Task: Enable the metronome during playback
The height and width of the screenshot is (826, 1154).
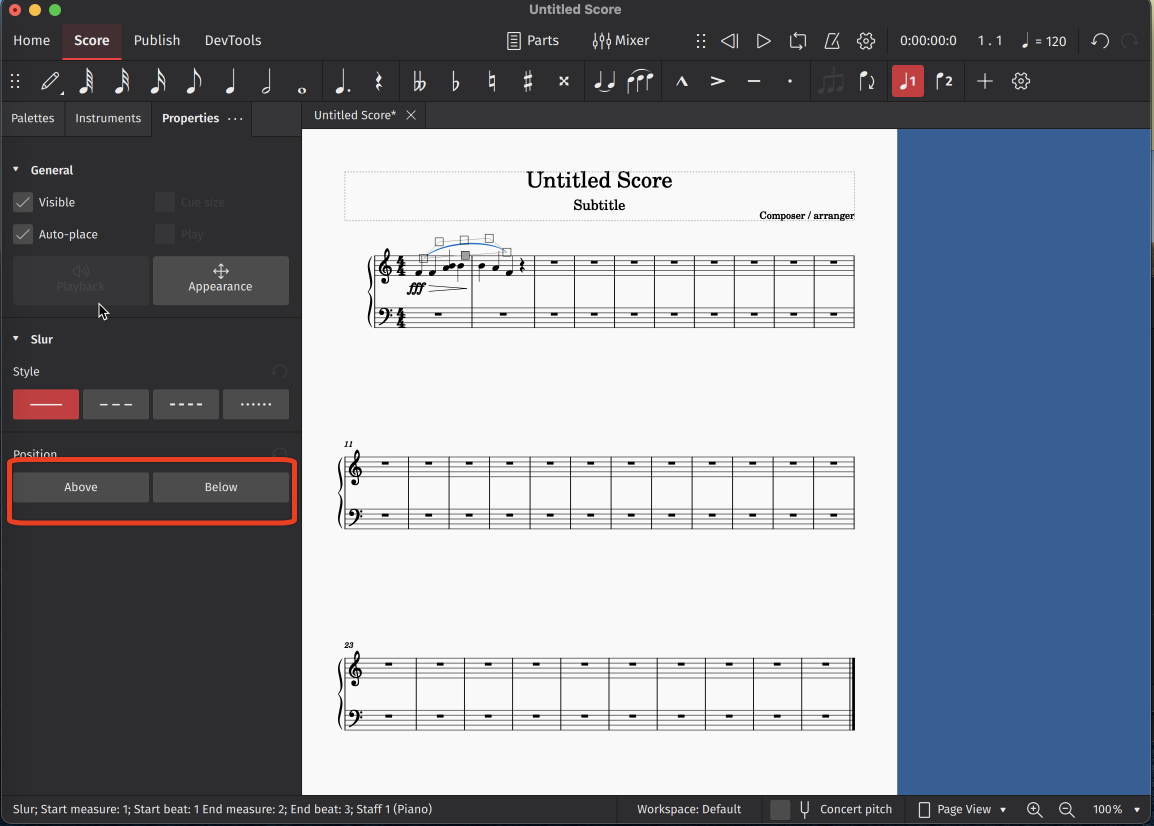Action: click(832, 41)
